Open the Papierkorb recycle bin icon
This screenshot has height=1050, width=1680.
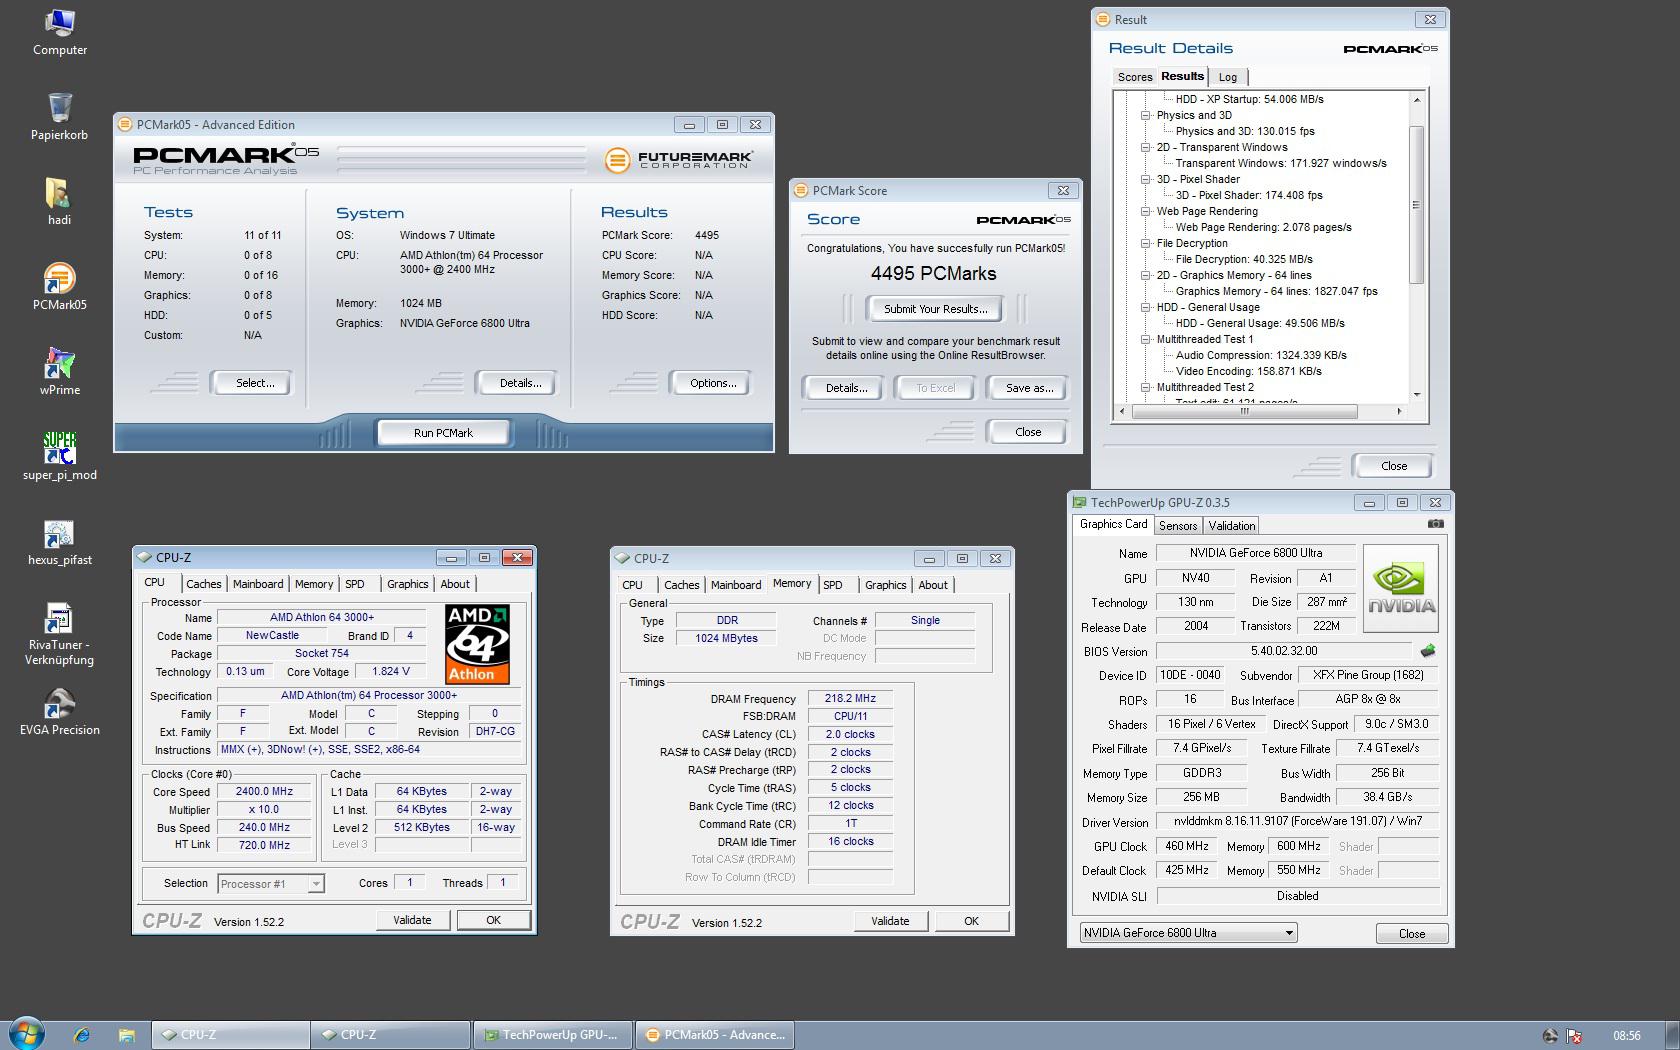(x=59, y=117)
